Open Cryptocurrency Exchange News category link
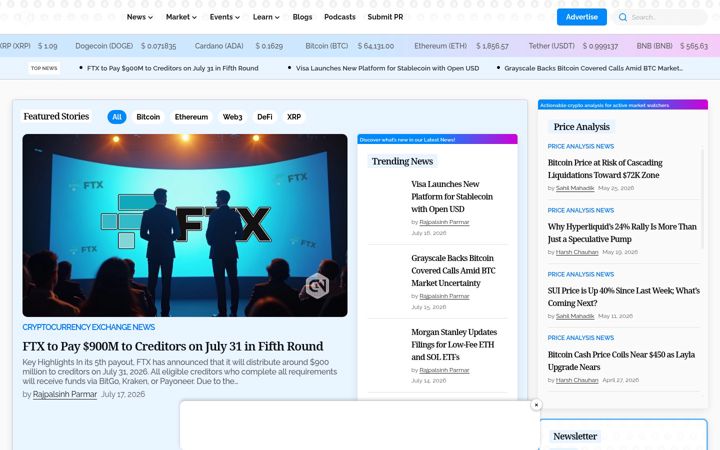 click(x=89, y=327)
